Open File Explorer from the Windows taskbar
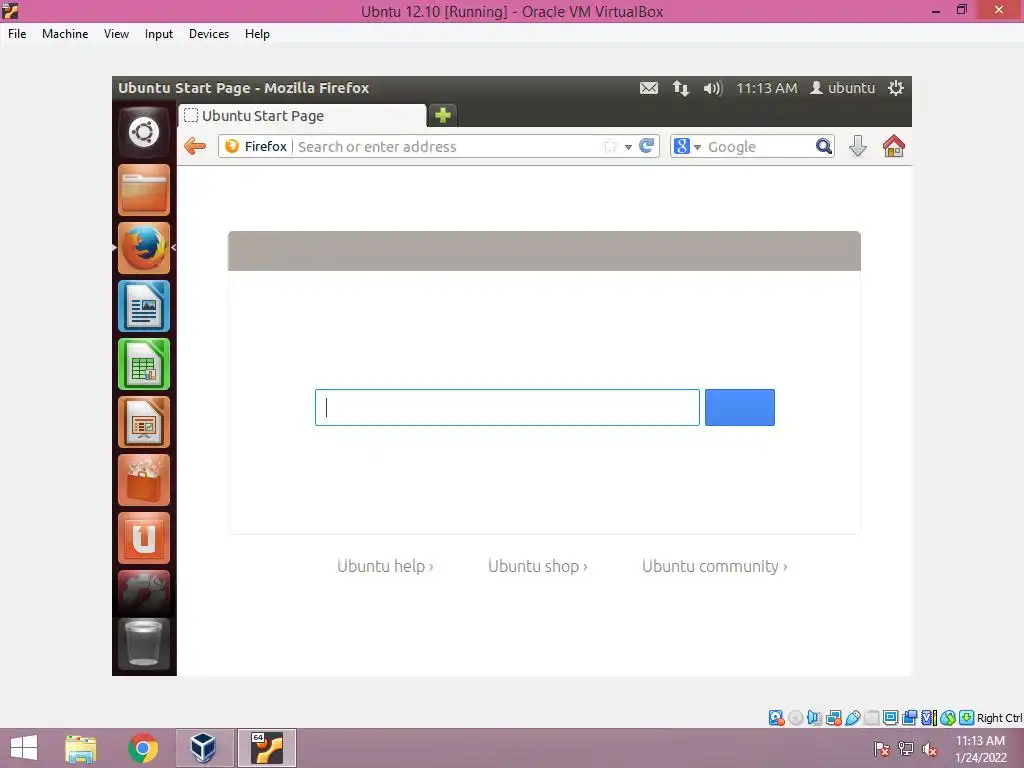The height and width of the screenshot is (768, 1024). (x=80, y=748)
